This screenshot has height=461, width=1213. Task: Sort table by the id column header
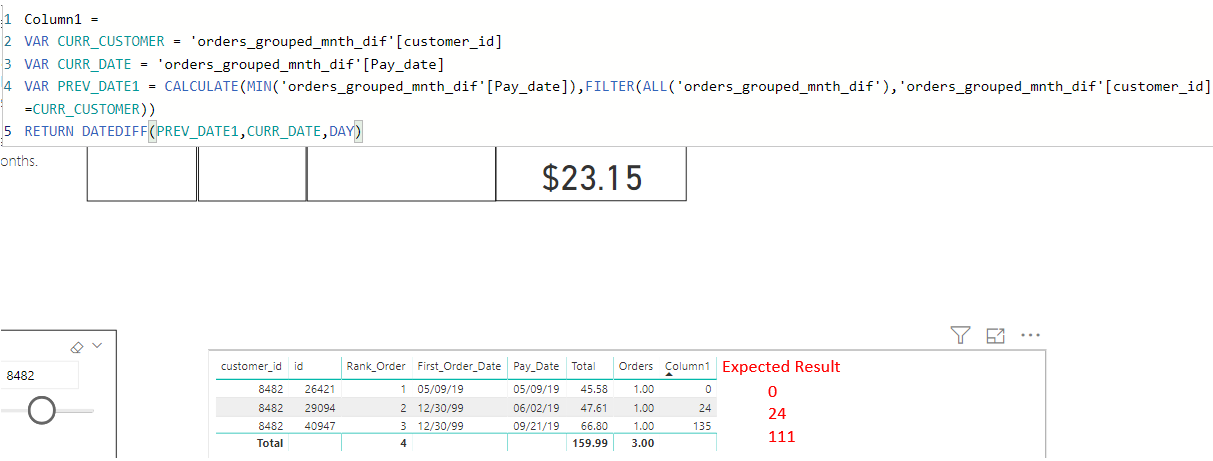[298, 367]
